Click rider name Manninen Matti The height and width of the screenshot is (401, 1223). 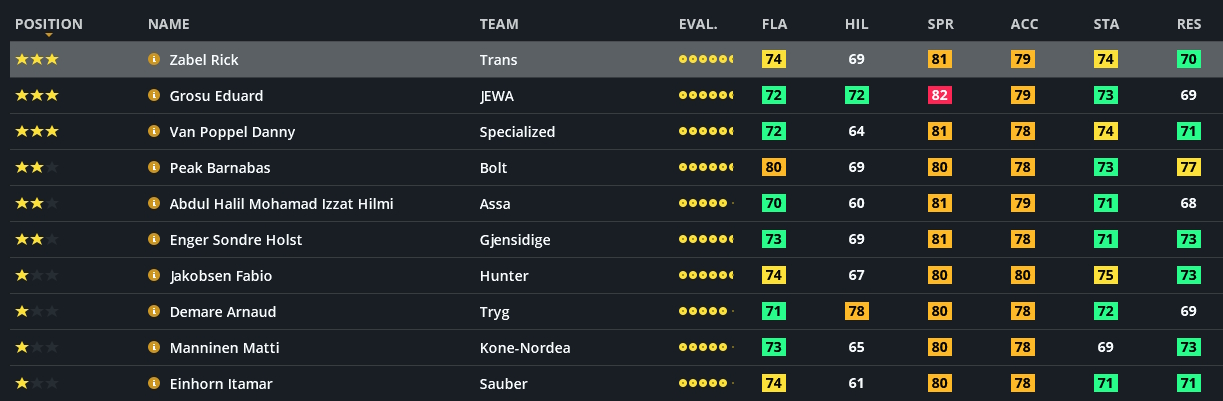224,348
